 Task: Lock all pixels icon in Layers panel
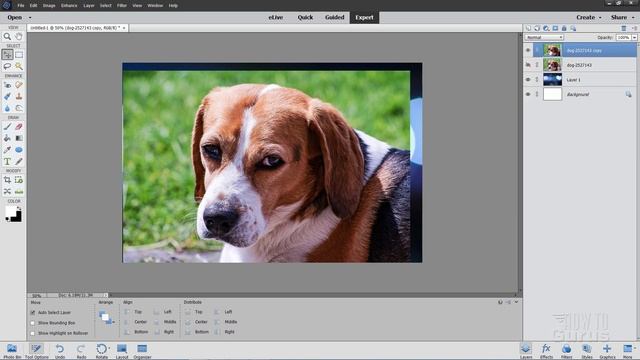tap(564, 28)
